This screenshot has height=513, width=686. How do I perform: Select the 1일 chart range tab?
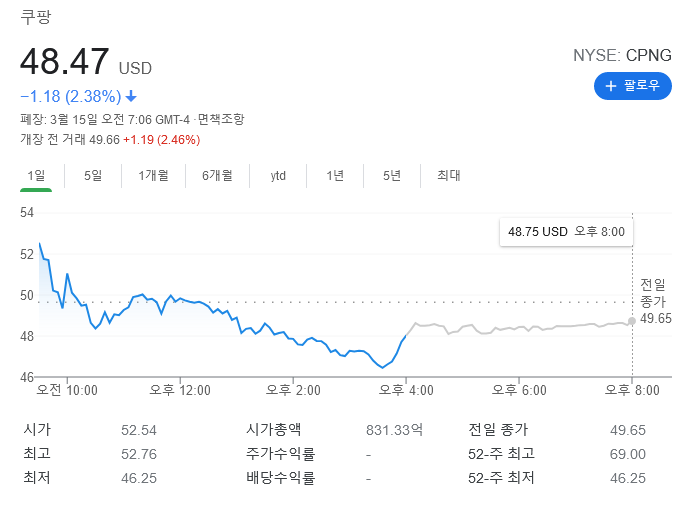[36, 176]
